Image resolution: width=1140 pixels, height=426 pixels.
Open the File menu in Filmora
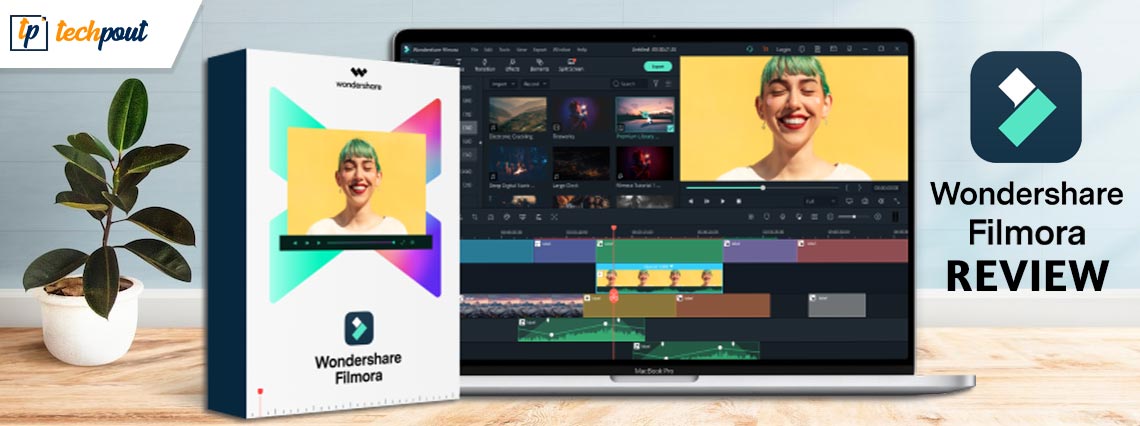tap(474, 49)
